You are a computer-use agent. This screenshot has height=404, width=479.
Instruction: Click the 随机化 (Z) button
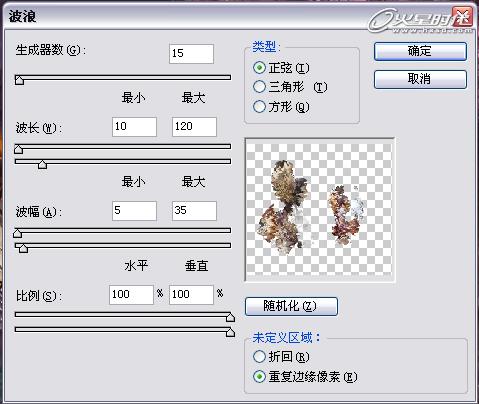pyautogui.click(x=291, y=306)
